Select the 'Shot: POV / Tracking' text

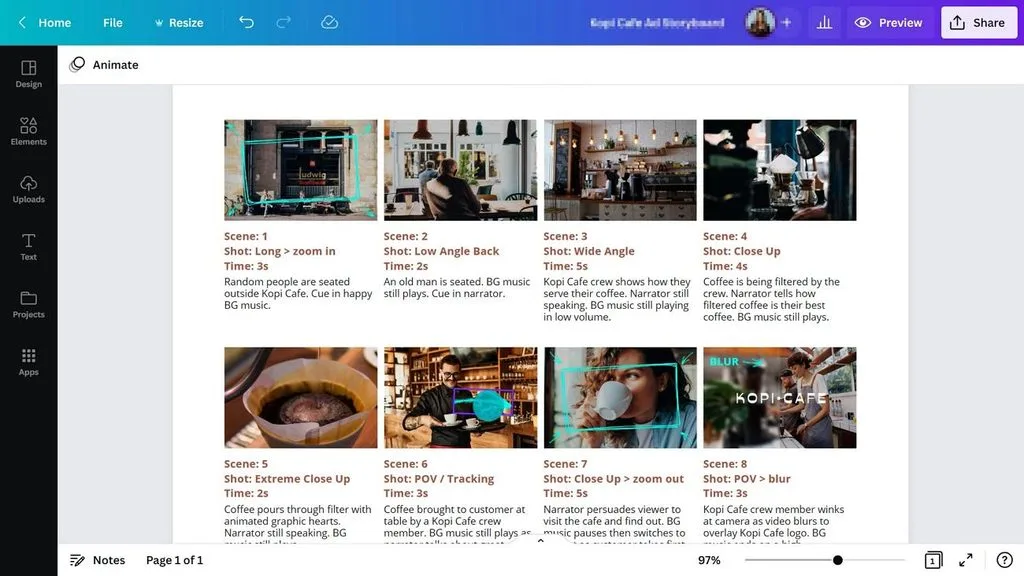tap(439, 479)
